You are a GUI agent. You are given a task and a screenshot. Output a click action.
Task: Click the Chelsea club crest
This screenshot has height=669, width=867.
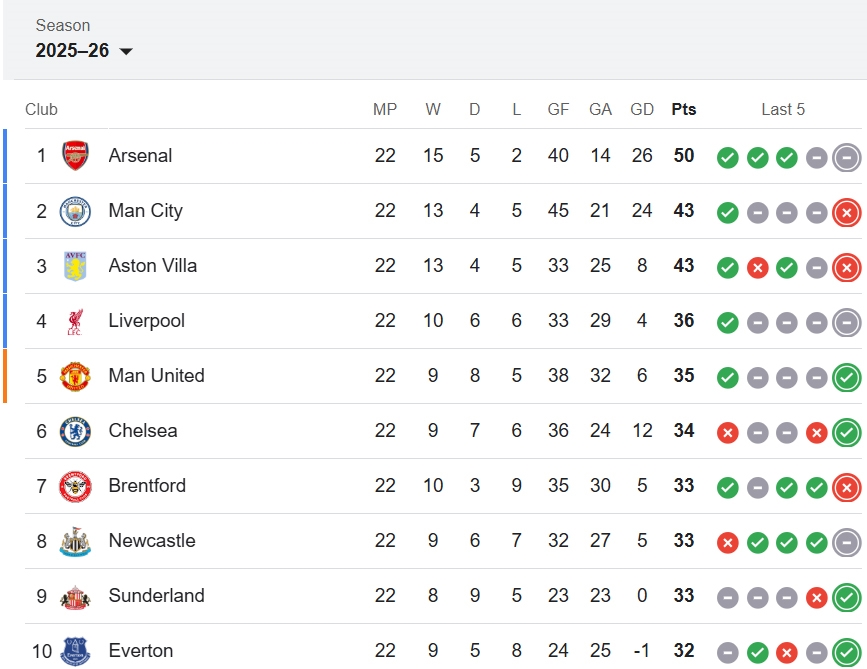coord(75,431)
